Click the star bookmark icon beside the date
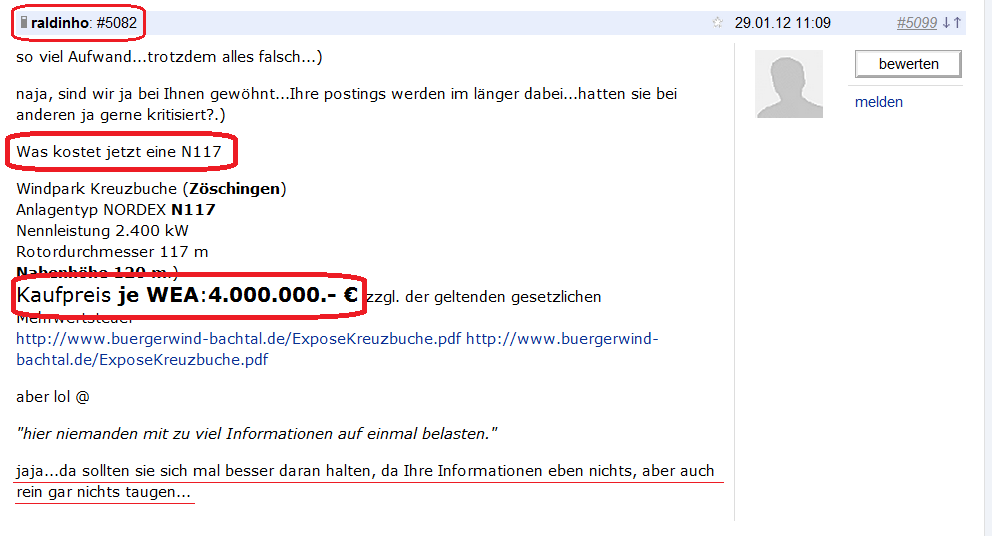This screenshot has height=536, width=992. (x=717, y=23)
